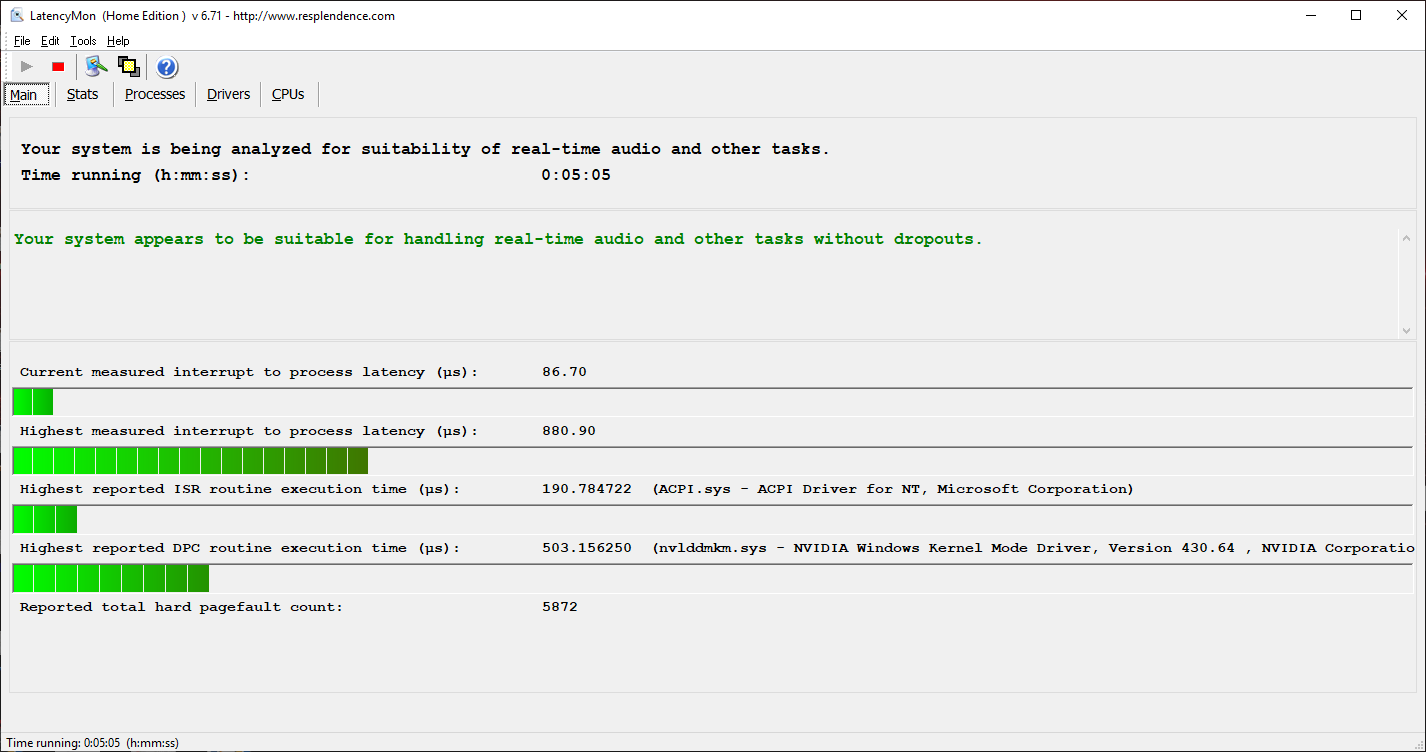1426x752 pixels.
Task: Click 'Highest reported DPC routine execution time' label
Action: (240, 548)
